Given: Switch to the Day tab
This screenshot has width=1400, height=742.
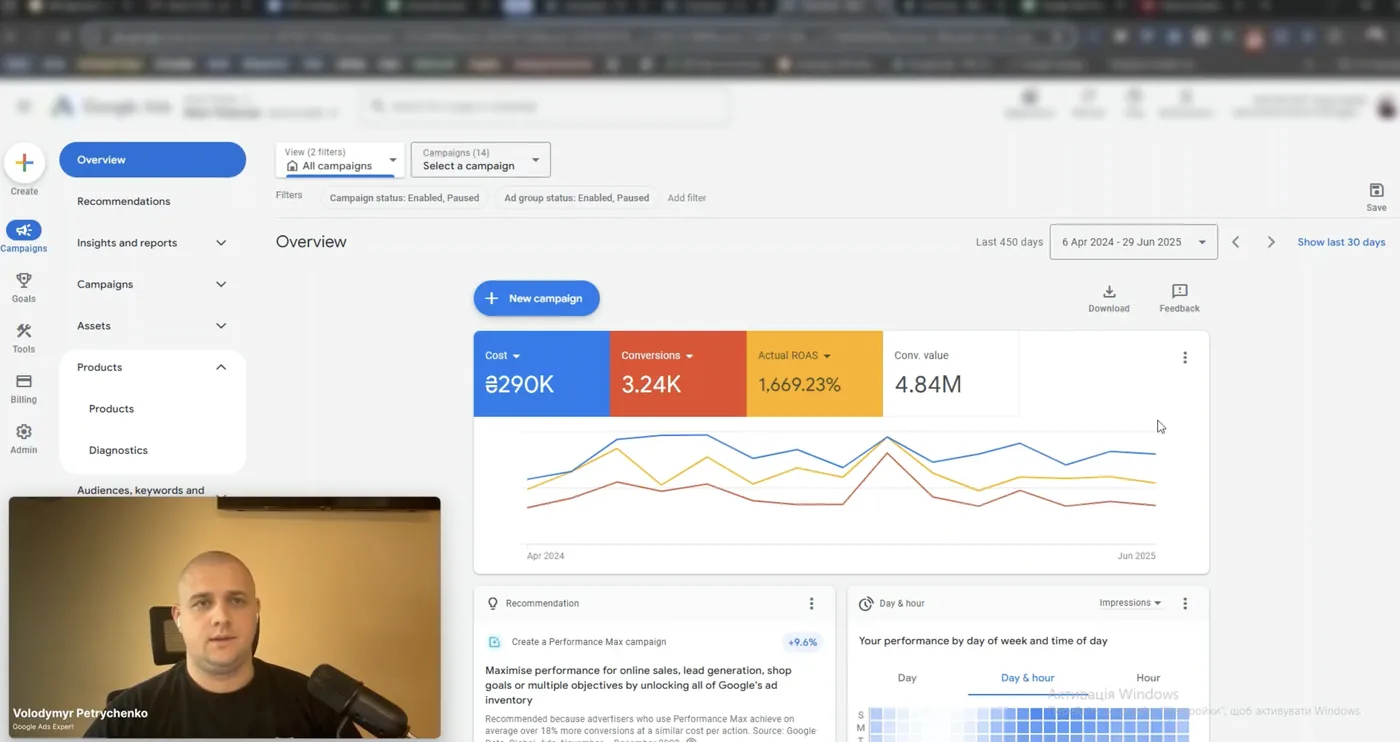Looking at the screenshot, I should pyautogui.click(x=907, y=678).
